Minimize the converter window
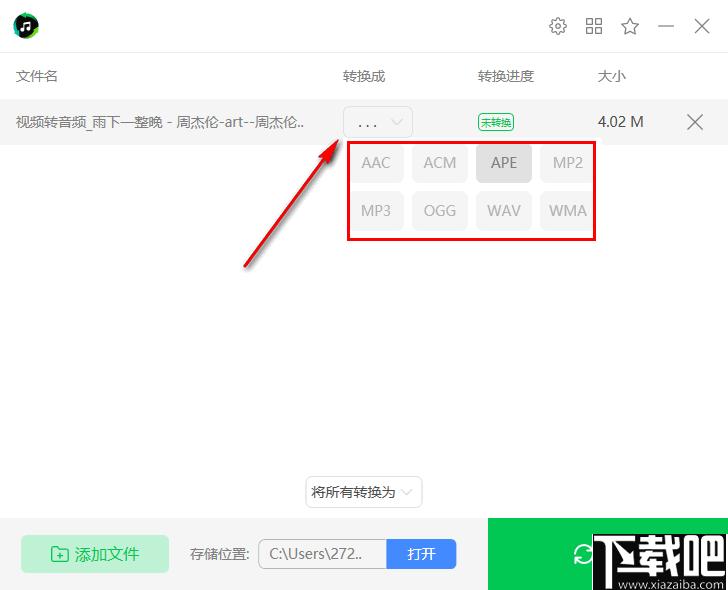The image size is (728, 590). click(x=666, y=26)
